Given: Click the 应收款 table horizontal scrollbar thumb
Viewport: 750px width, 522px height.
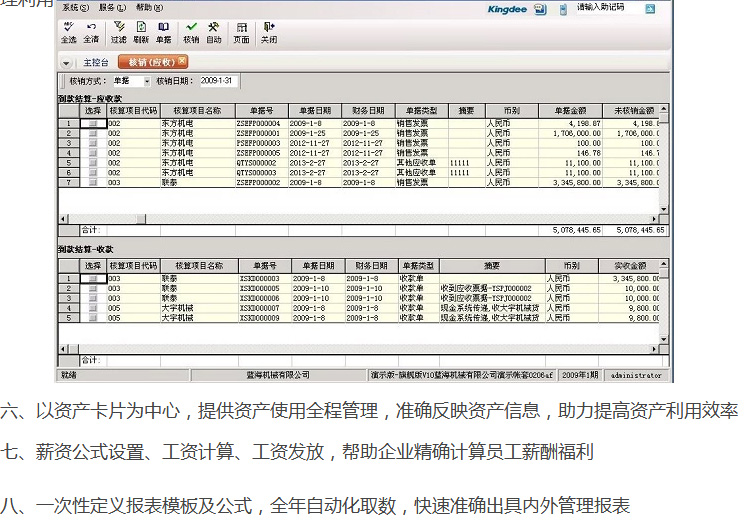Looking at the screenshot, I should pos(141,219).
